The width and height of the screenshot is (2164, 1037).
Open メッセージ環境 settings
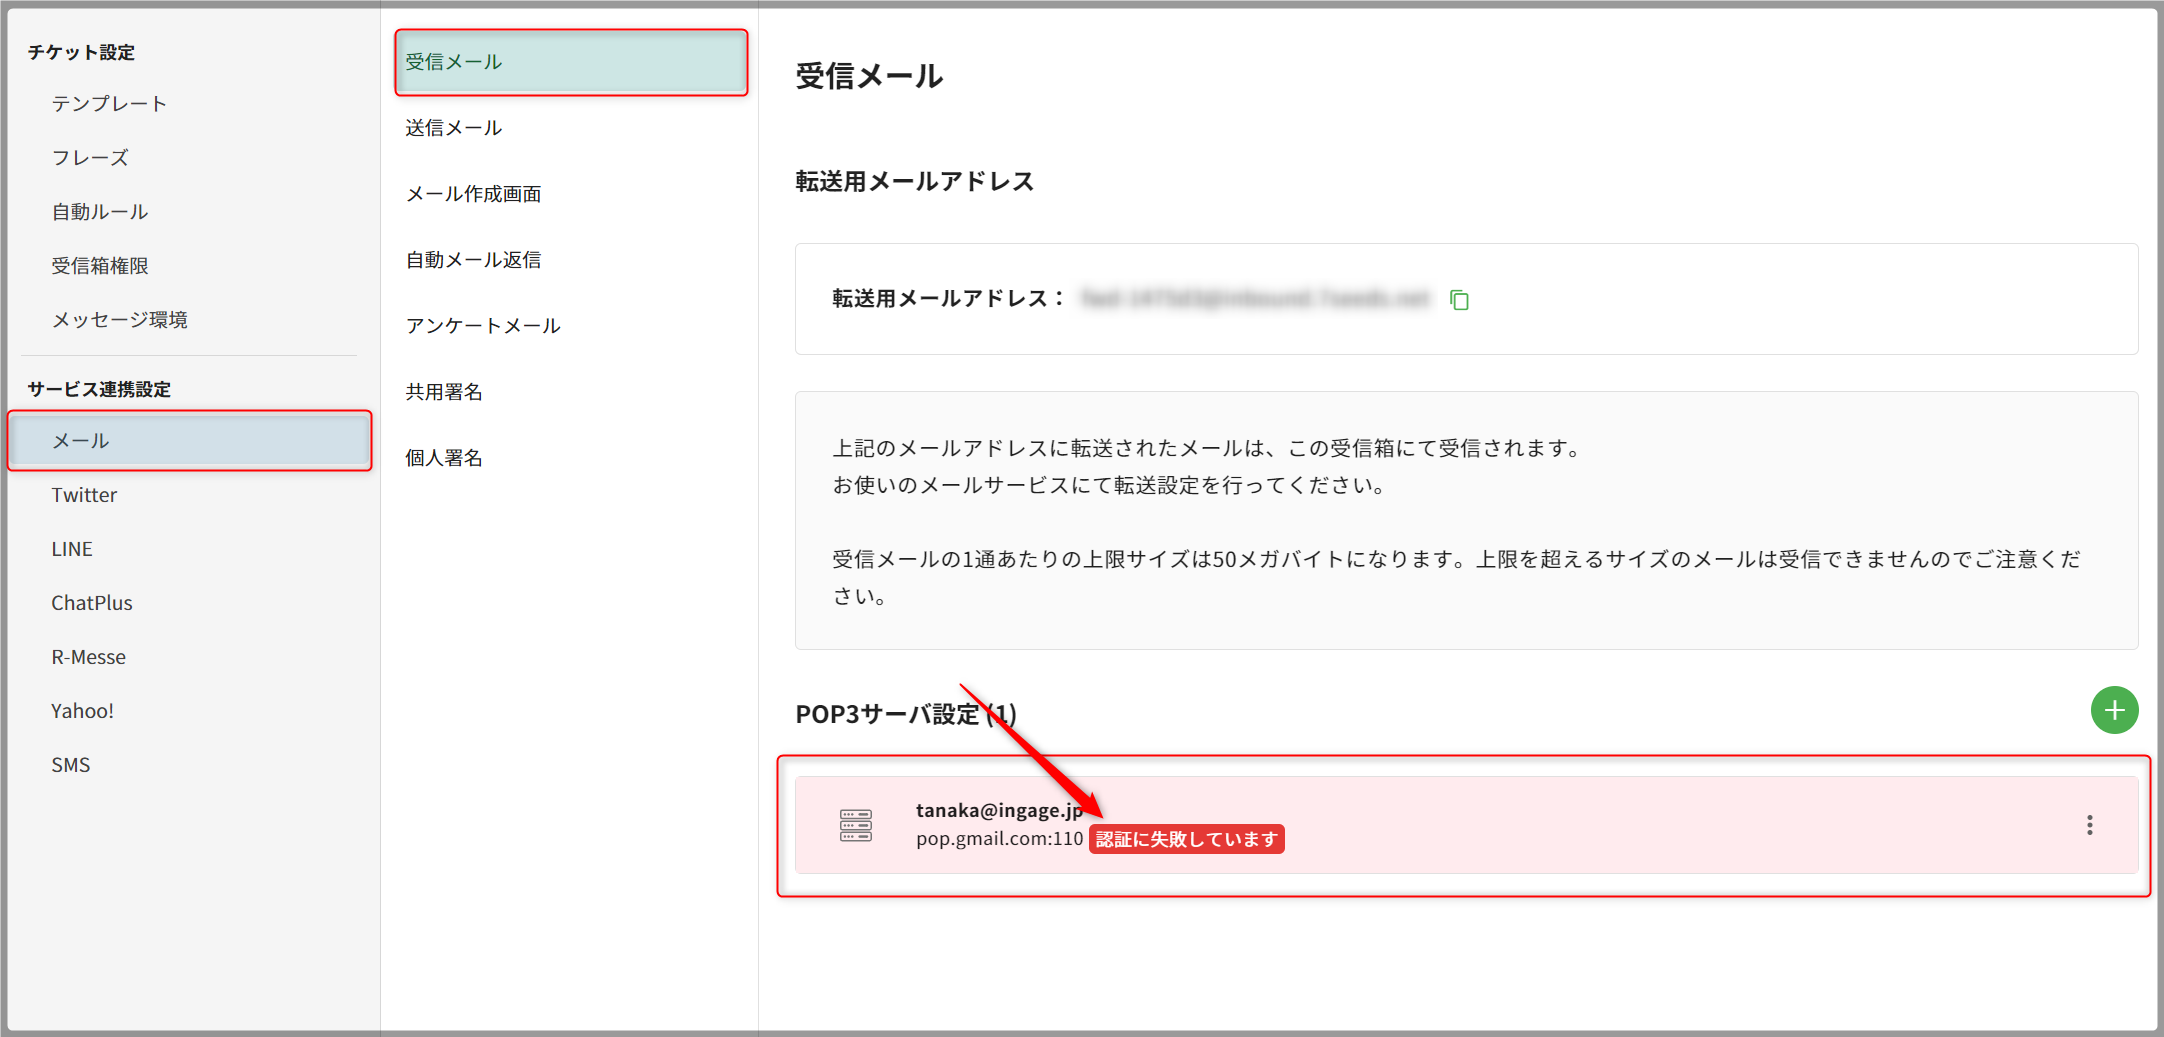(x=119, y=320)
